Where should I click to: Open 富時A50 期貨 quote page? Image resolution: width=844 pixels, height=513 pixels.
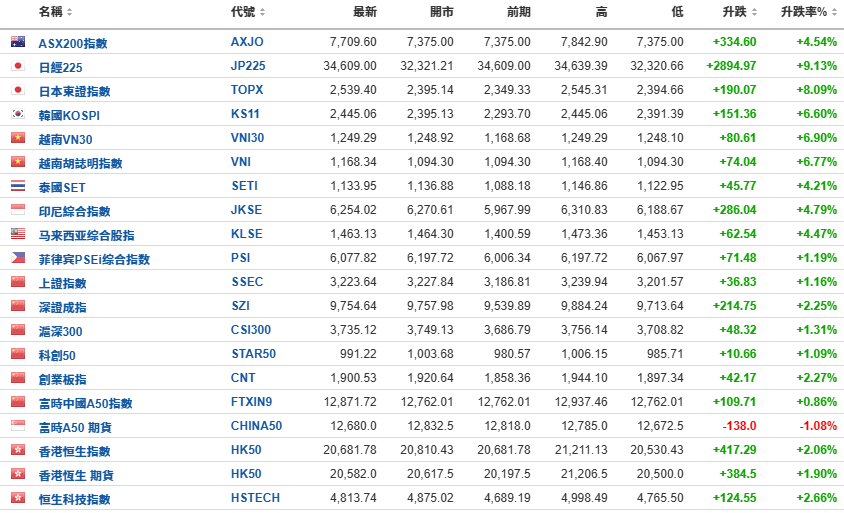click(x=73, y=427)
